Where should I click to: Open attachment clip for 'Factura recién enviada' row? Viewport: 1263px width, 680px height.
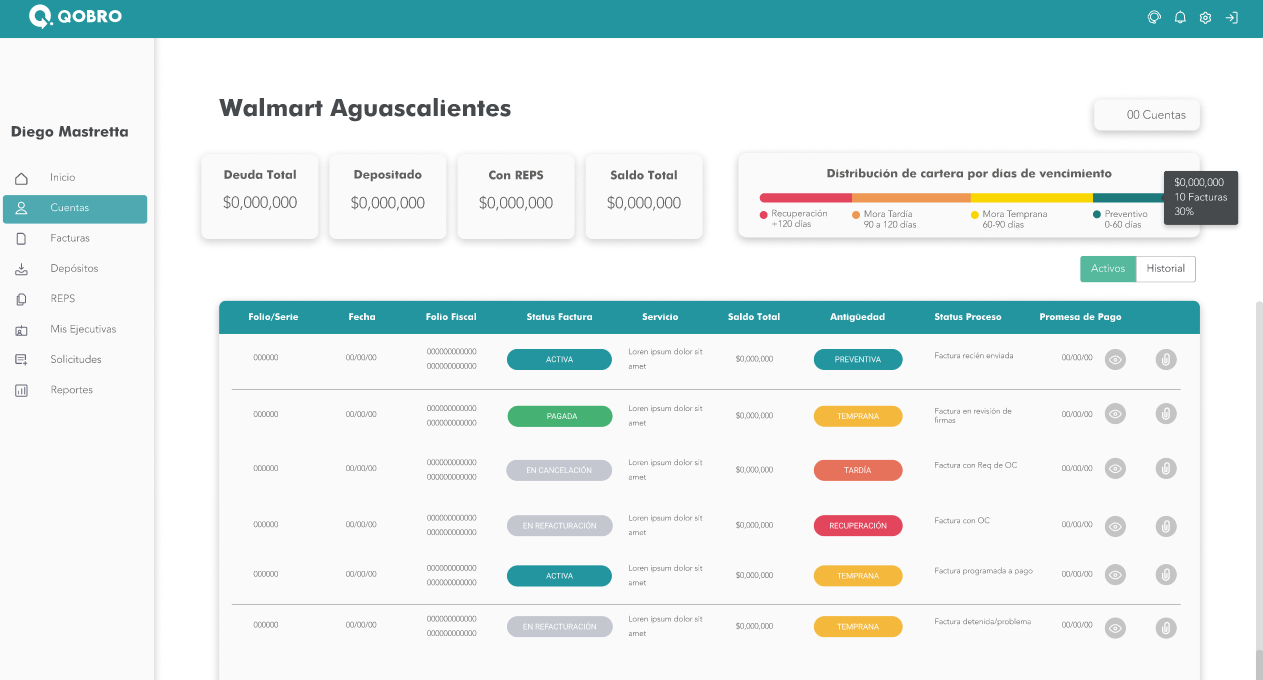tap(1165, 359)
